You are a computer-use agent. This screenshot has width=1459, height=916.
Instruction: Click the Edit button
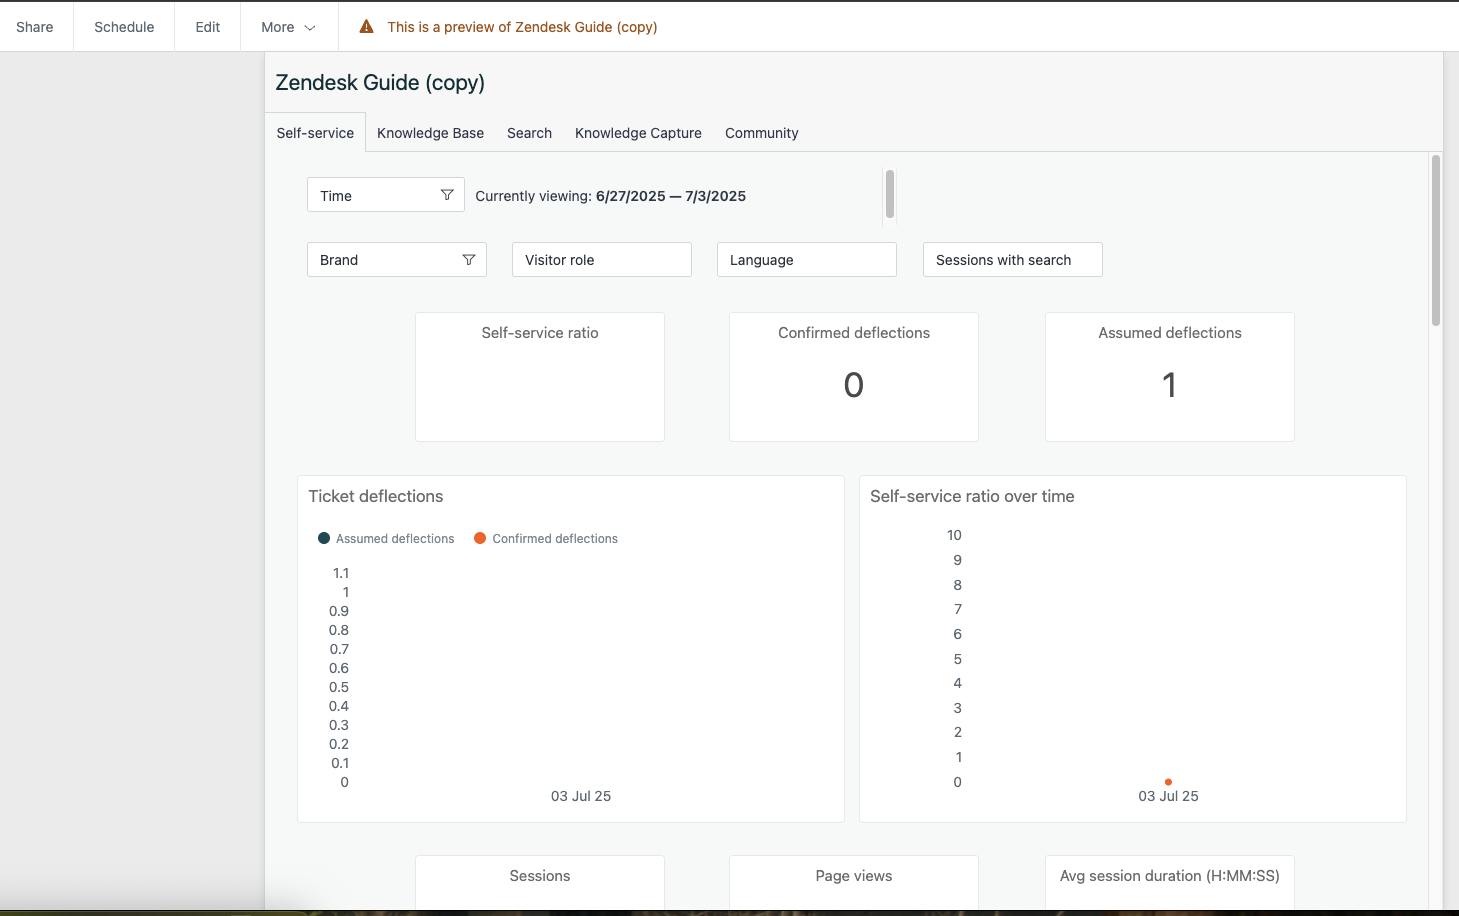[208, 27]
